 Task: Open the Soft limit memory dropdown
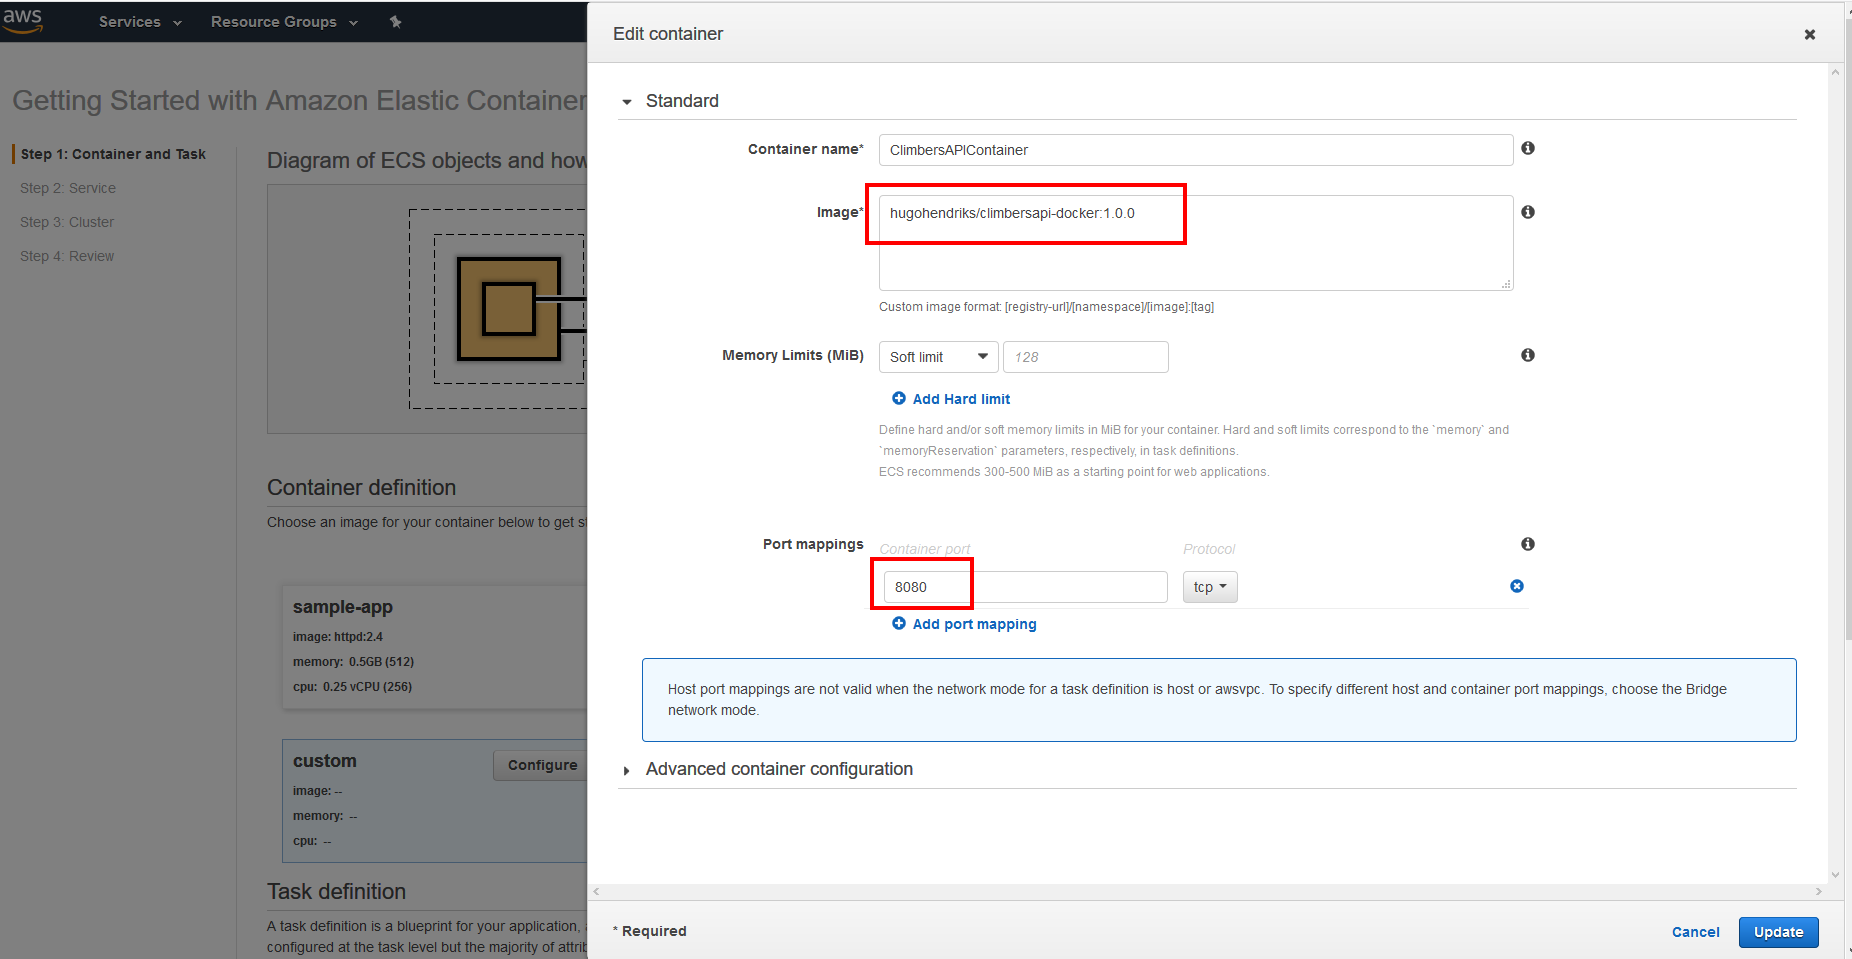[938, 357]
